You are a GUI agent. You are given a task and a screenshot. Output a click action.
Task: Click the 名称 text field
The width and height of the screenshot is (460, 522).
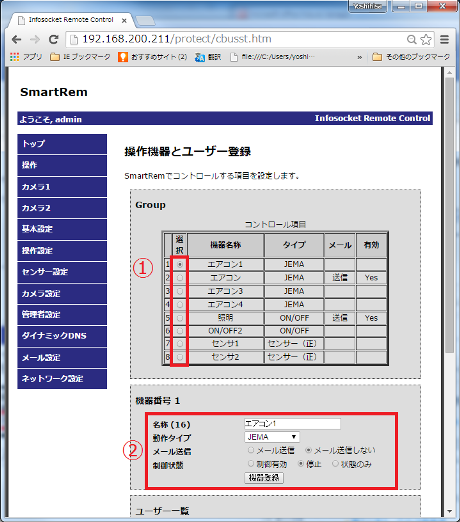292,424
